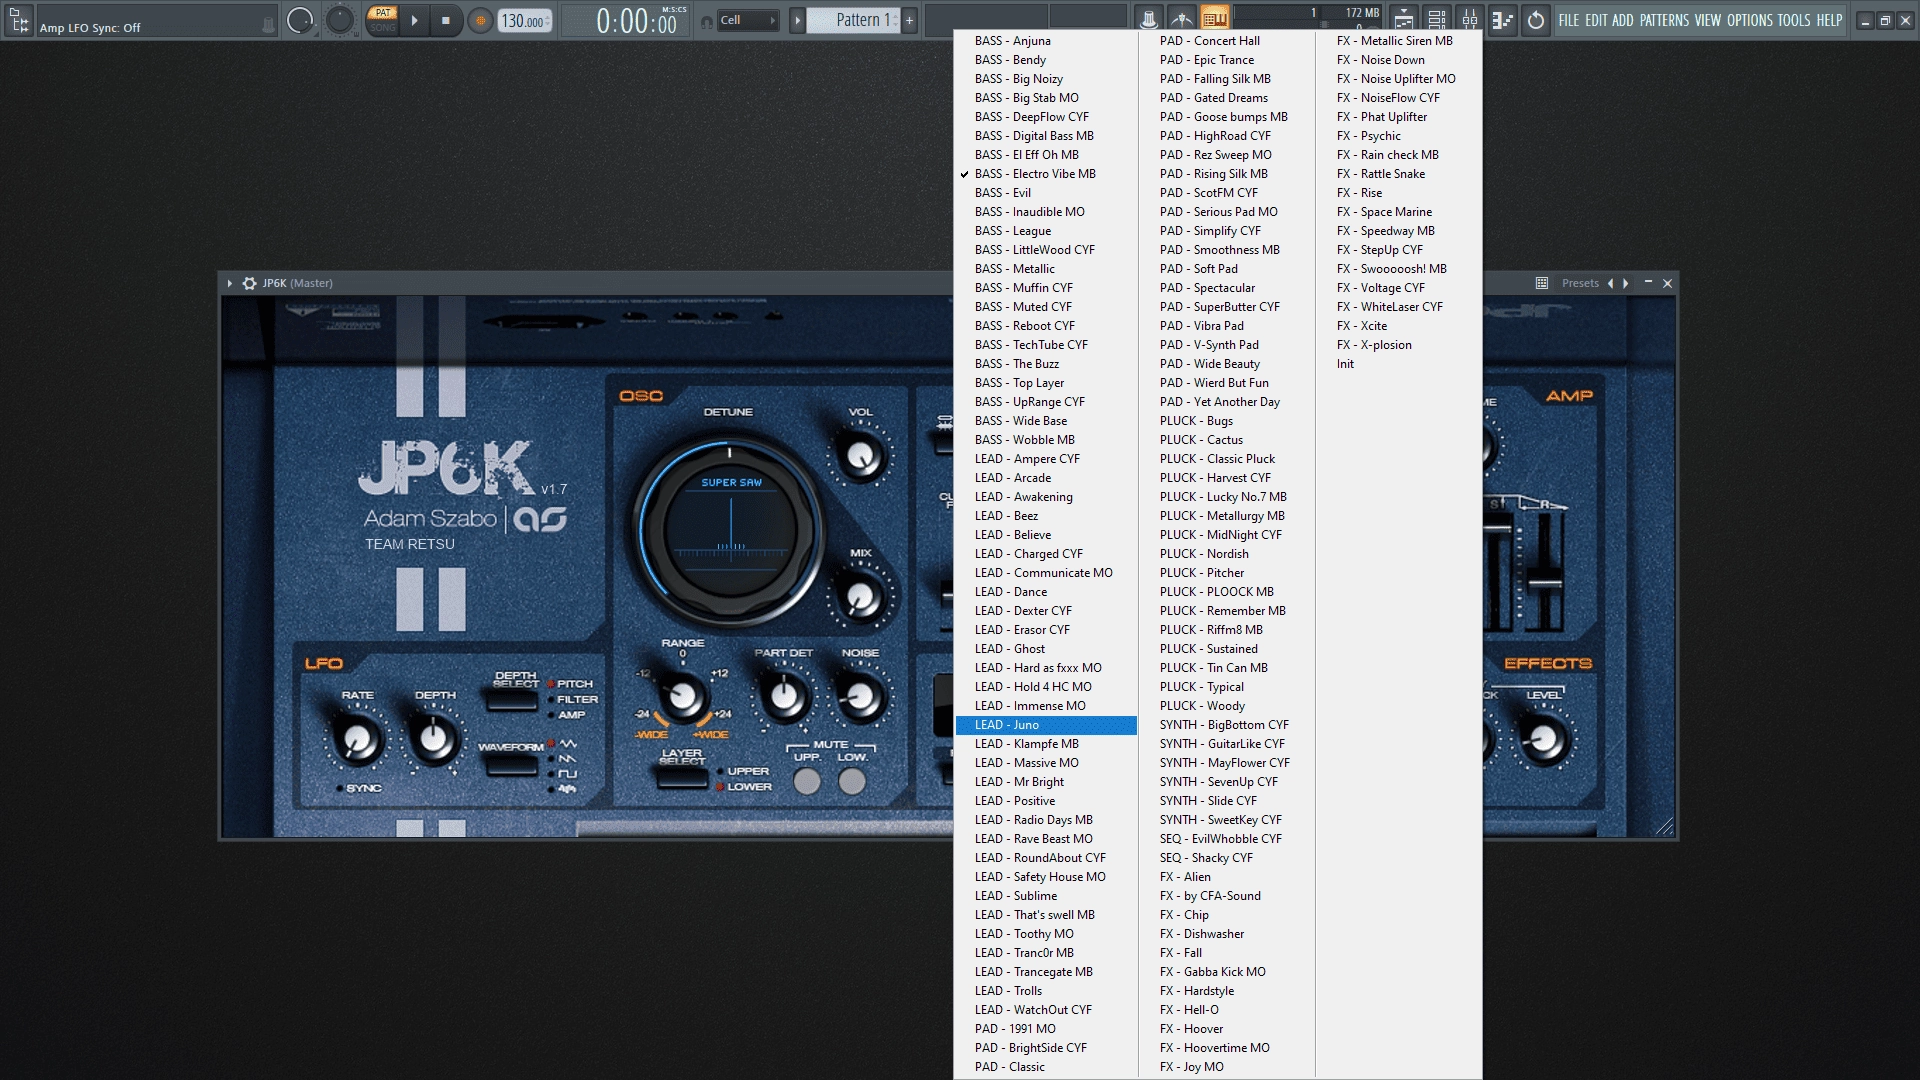This screenshot has width=1920, height=1080.
Task: Arm the orange record button
Action: [480, 20]
